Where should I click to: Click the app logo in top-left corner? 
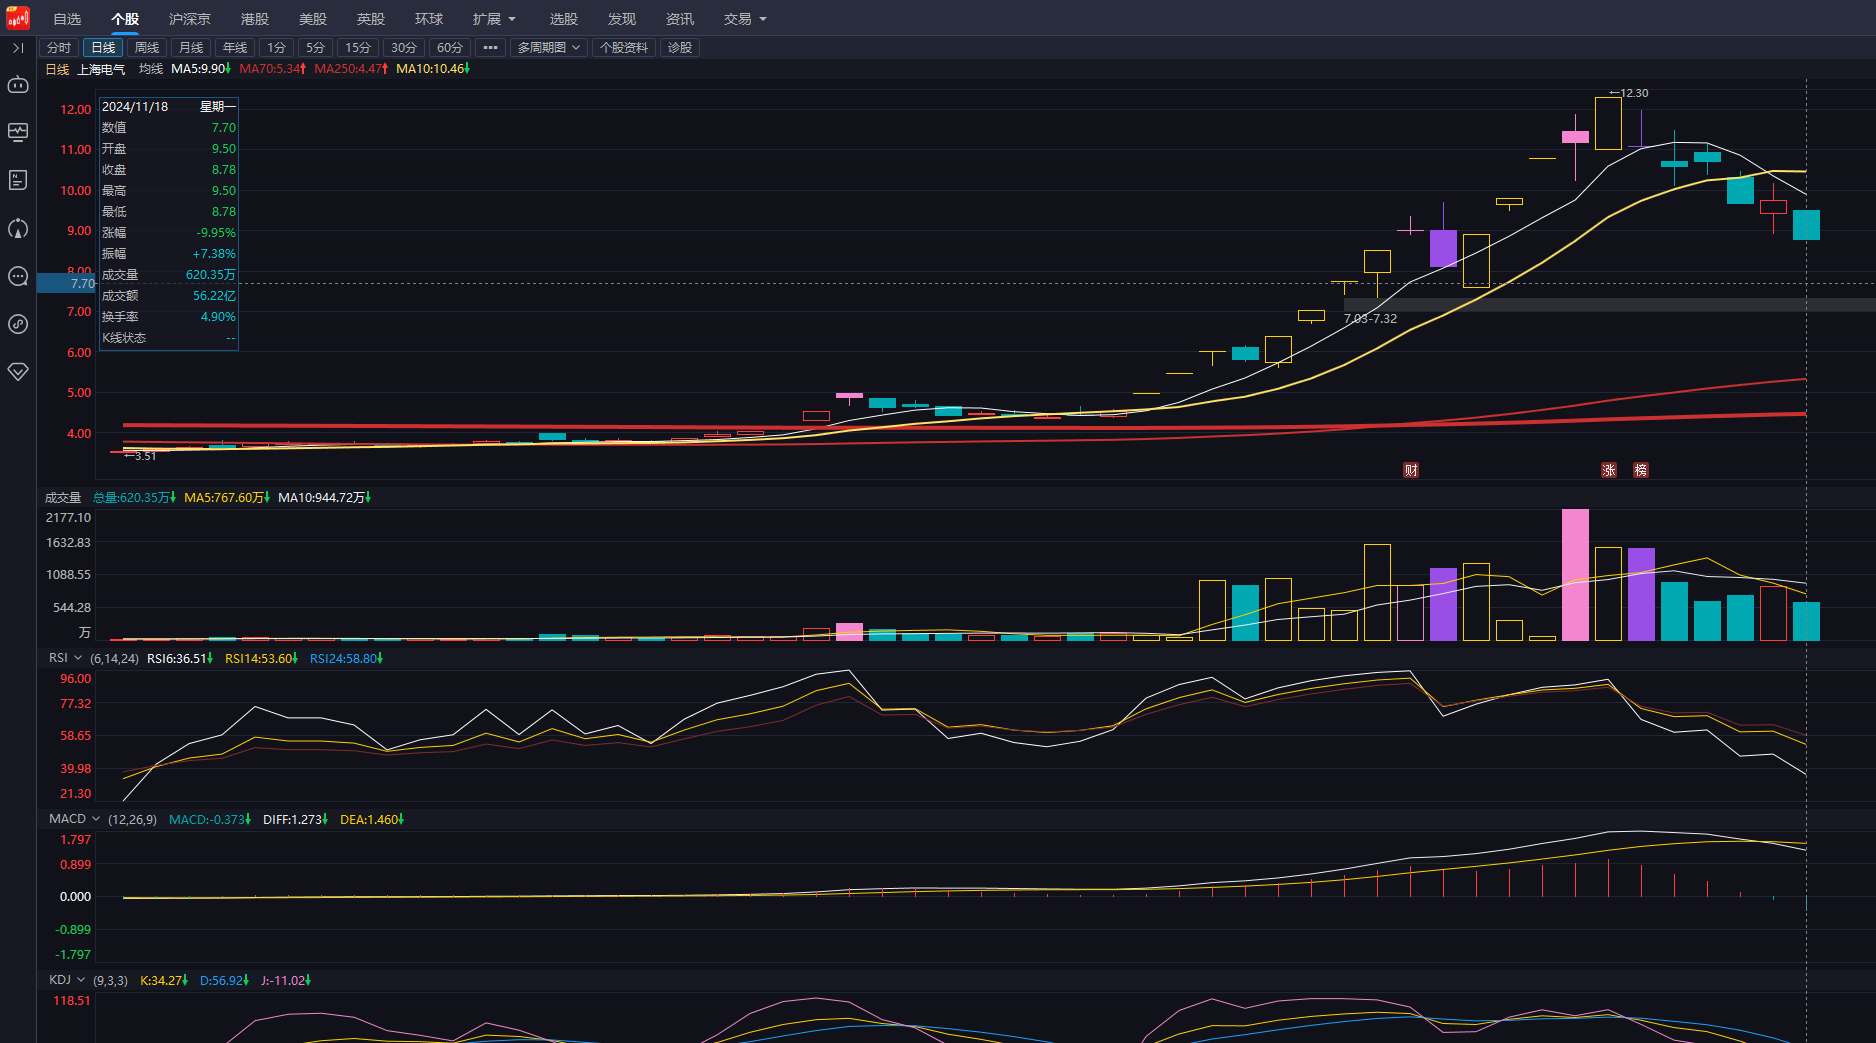coord(18,18)
